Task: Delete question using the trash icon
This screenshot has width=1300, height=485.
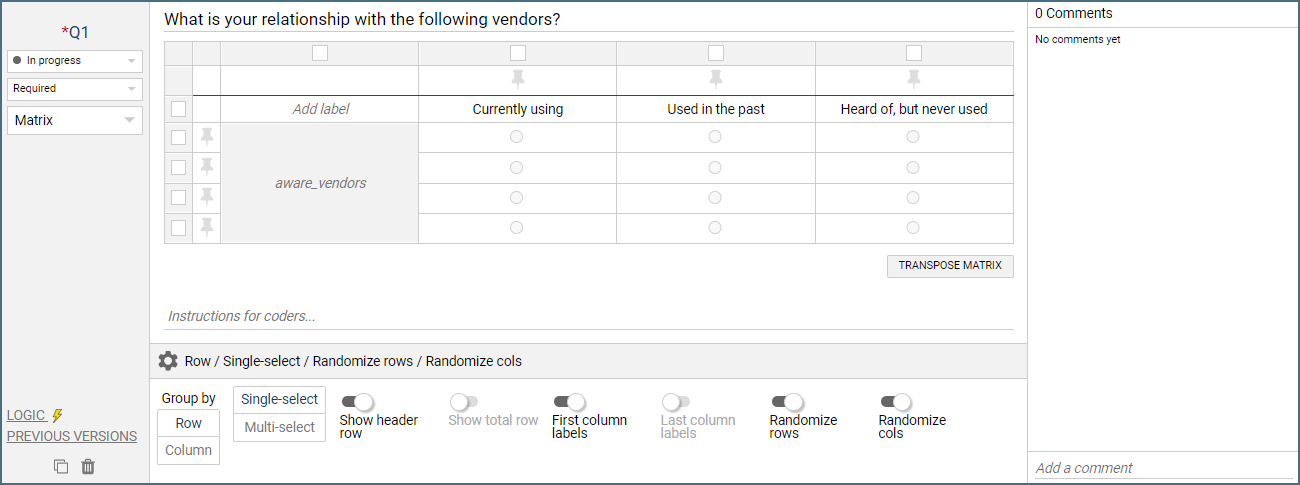Action: tap(88, 466)
